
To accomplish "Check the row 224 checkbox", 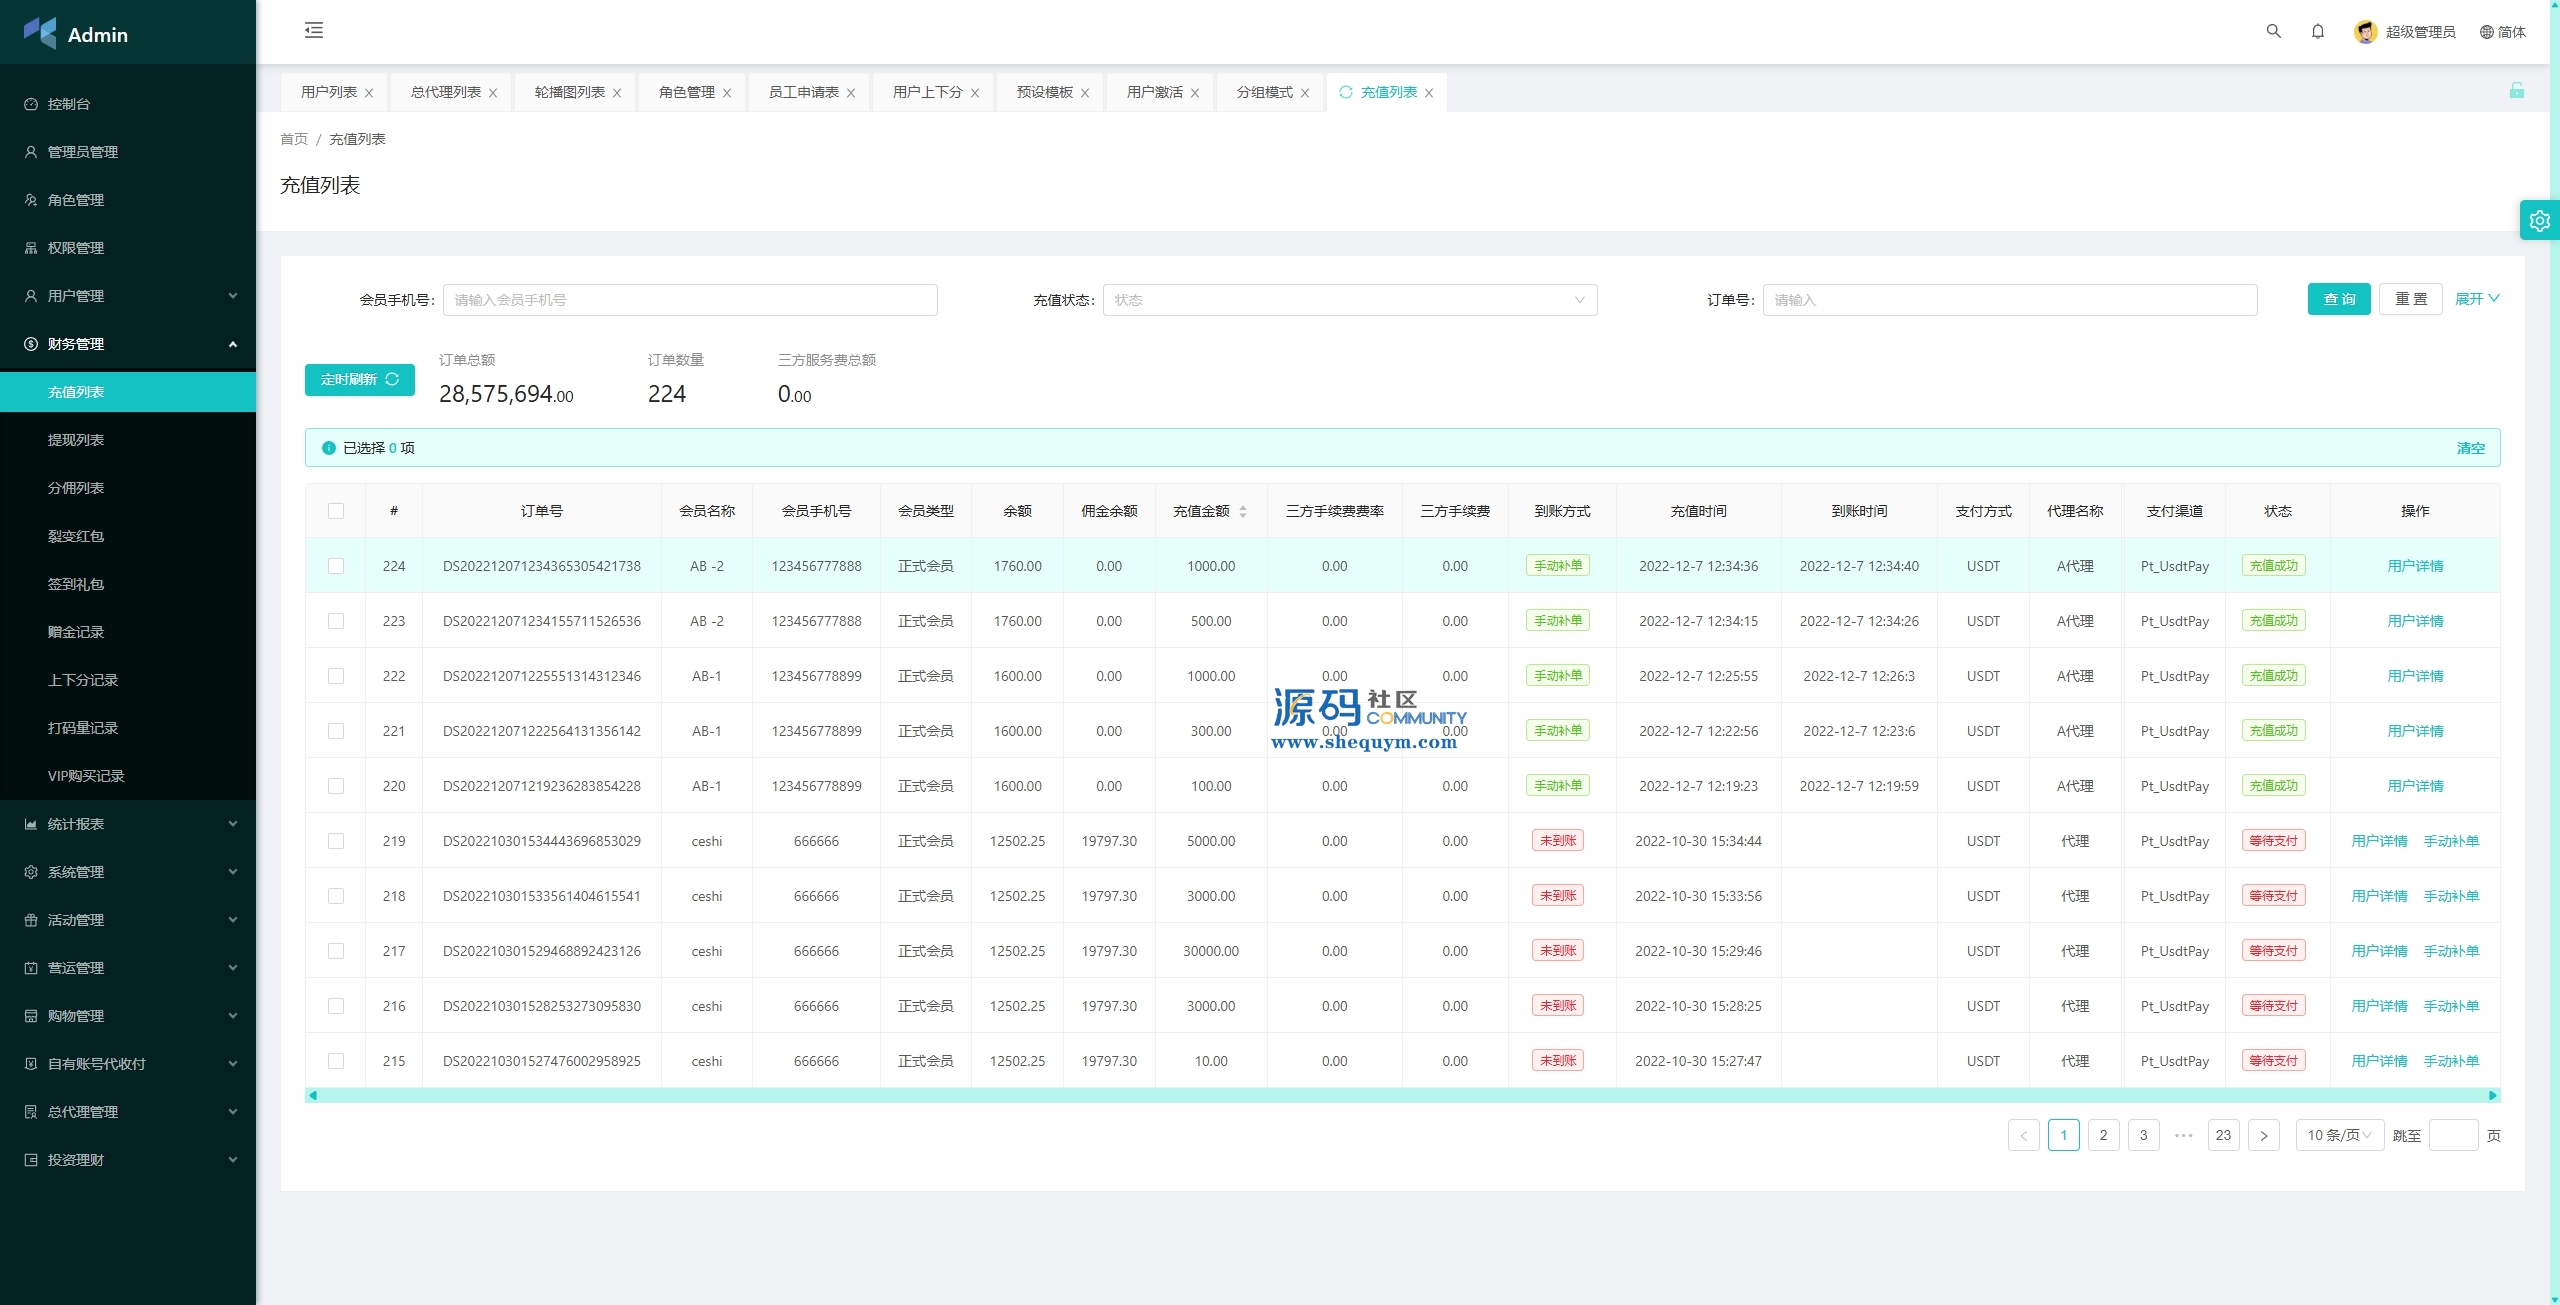I will (x=336, y=566).
